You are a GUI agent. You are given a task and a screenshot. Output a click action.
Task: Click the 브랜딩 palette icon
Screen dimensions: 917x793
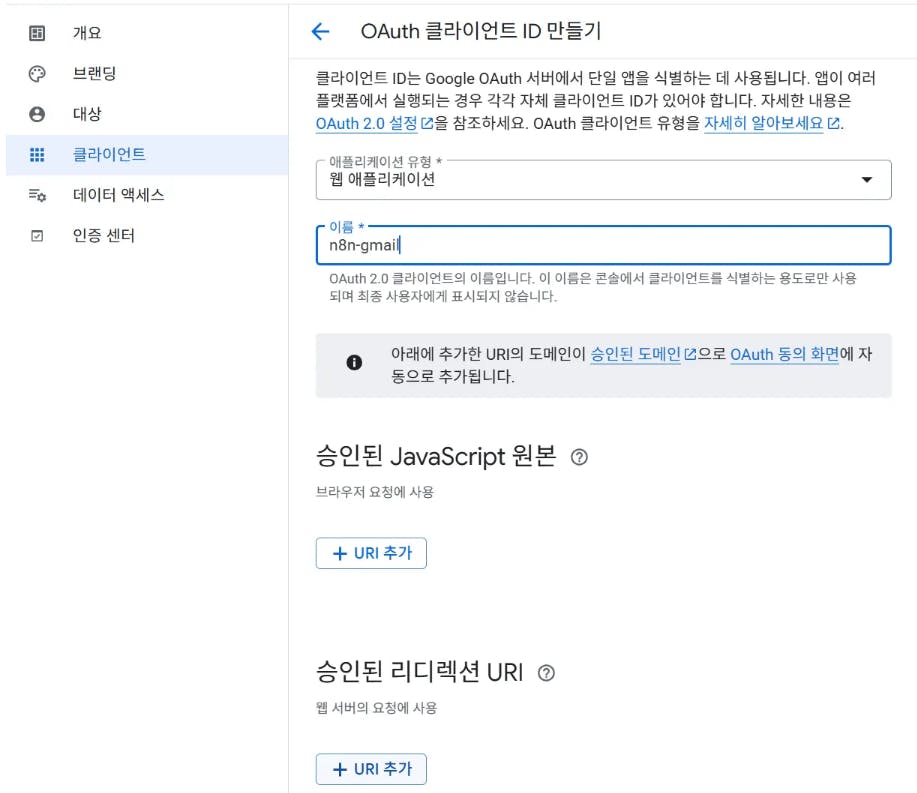(37, 74)
